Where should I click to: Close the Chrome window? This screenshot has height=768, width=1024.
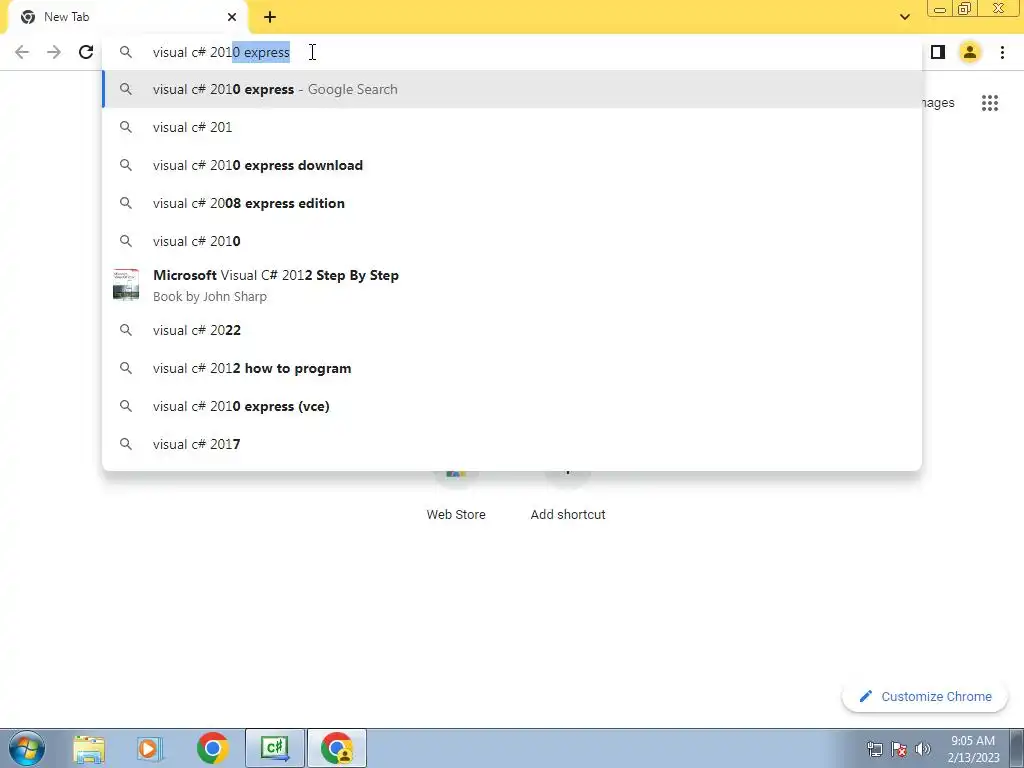click(999, 8)
